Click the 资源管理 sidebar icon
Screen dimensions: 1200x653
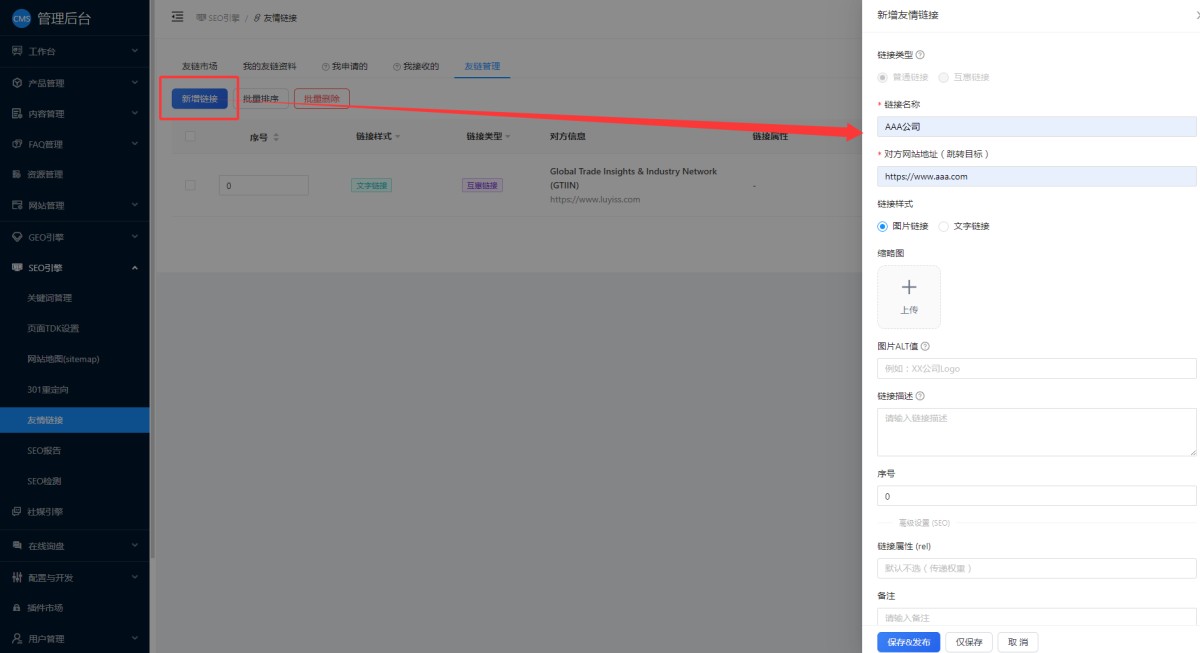17,175
